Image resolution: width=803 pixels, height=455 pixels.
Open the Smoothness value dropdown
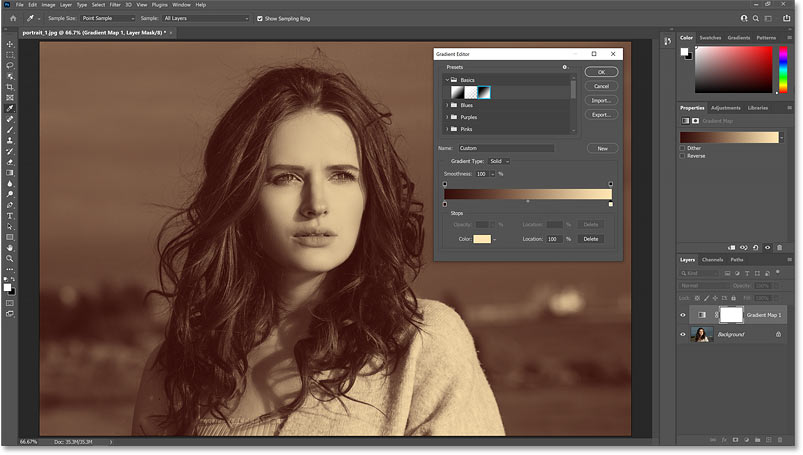pos(493,174)
